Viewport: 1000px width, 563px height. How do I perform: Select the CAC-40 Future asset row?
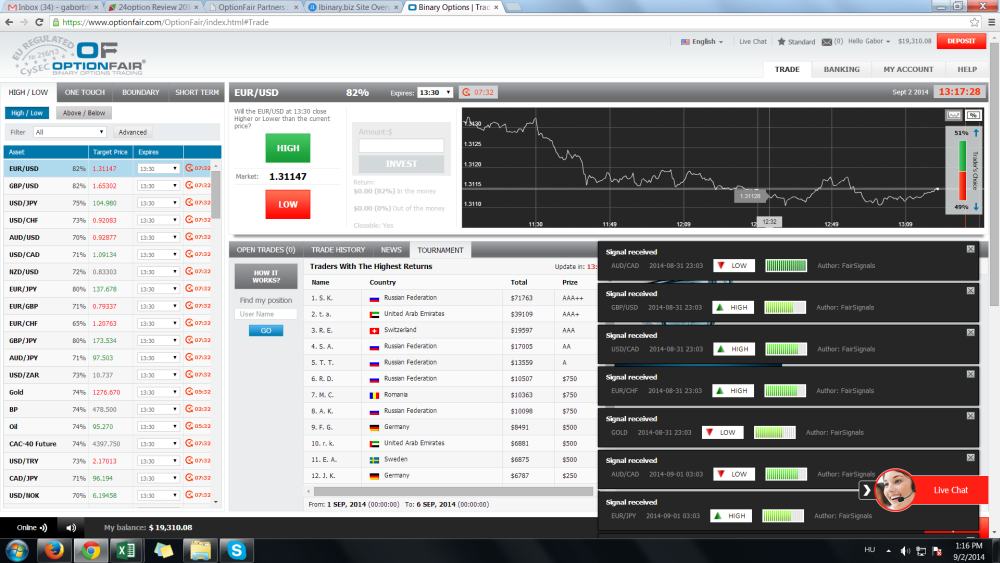[108, 444]
